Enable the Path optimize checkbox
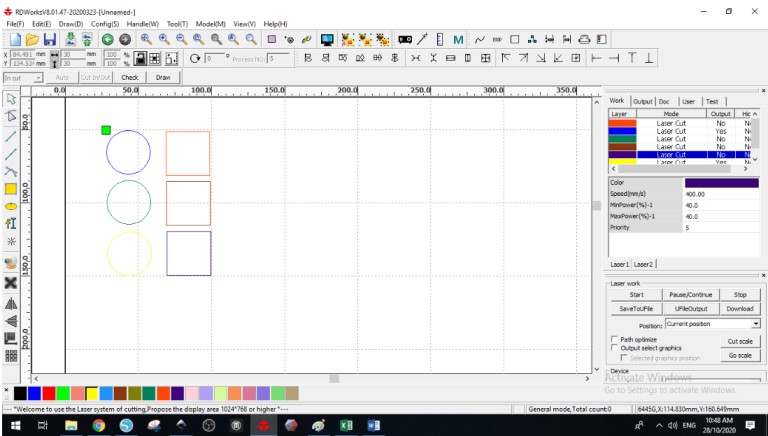 (x=614, y=339)
